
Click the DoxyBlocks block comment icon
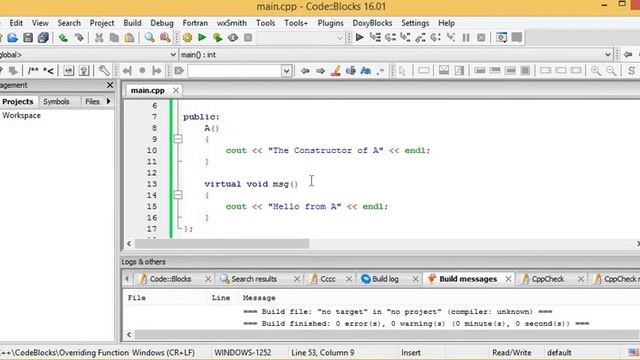pos(33,71)
